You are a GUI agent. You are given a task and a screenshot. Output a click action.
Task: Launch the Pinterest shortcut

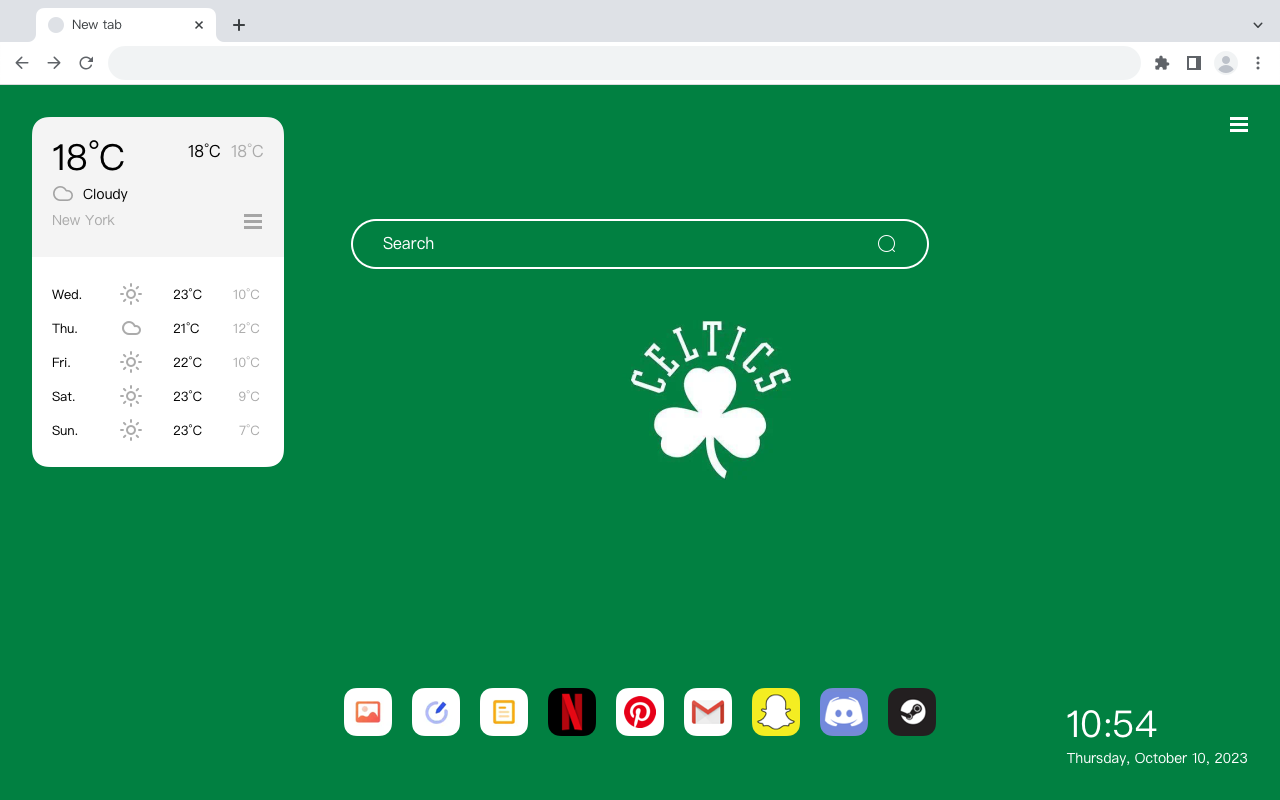640,712
